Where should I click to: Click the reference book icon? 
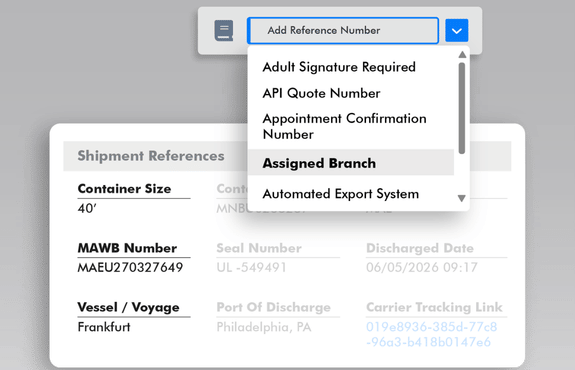pyautogui.click(x=224, y=30)
